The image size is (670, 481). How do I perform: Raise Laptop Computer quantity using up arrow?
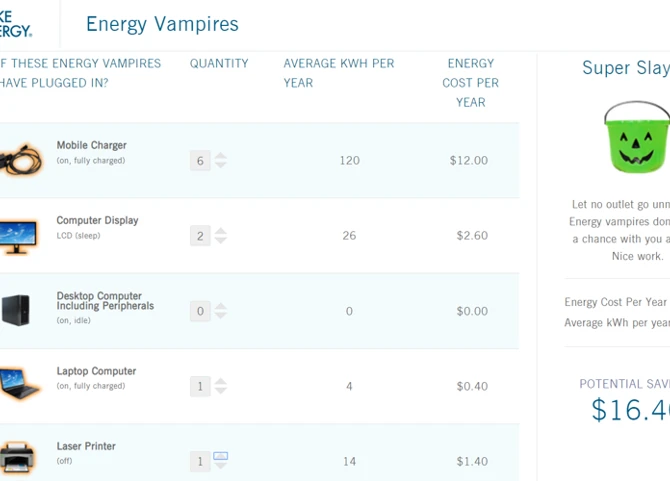pos(221,381)
